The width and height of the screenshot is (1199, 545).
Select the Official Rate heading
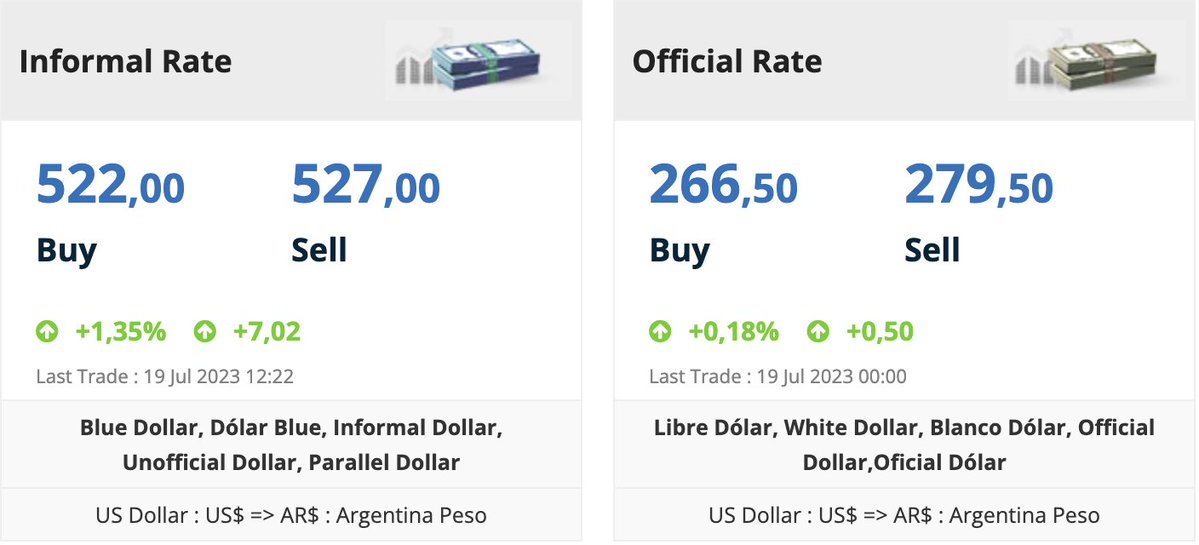pos(727,61)
